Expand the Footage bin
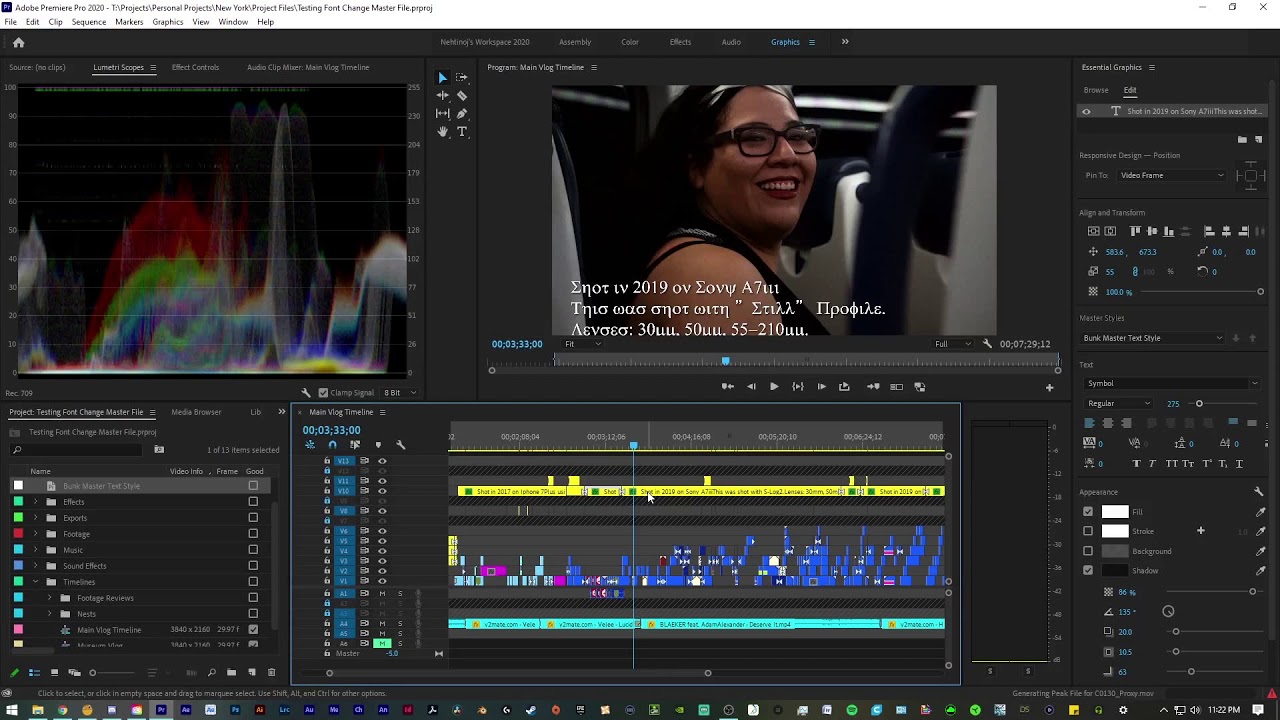The height and width of the screenshot is (720, 1280). (36, 534)
